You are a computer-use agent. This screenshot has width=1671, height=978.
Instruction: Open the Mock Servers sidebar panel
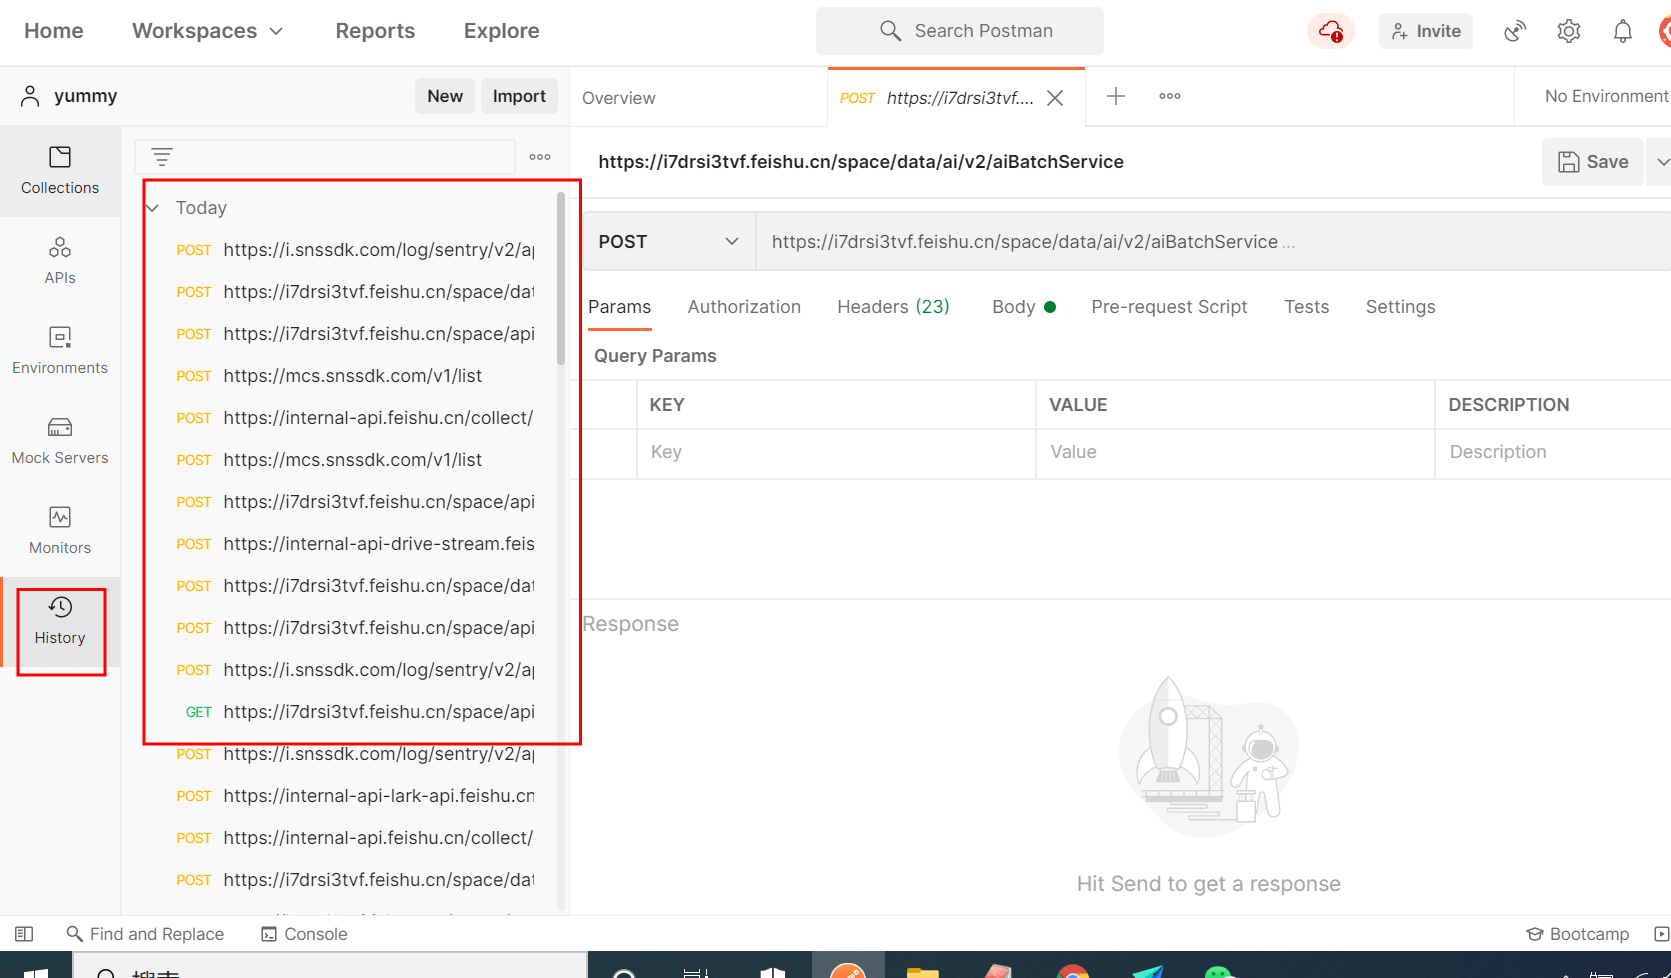point(60,441)
